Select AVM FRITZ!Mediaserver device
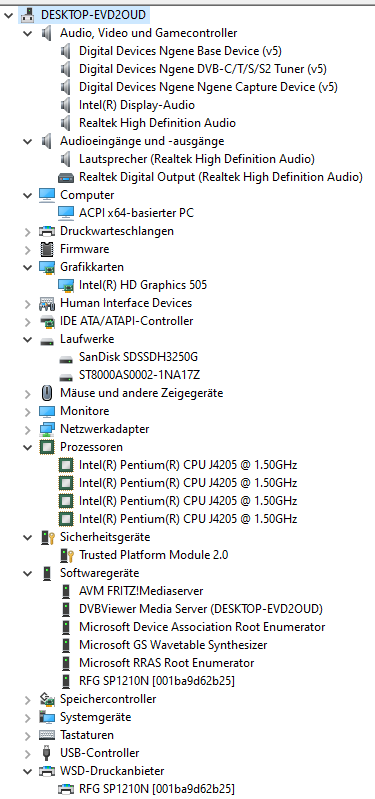The image size is (375, 799). point(141,591)
